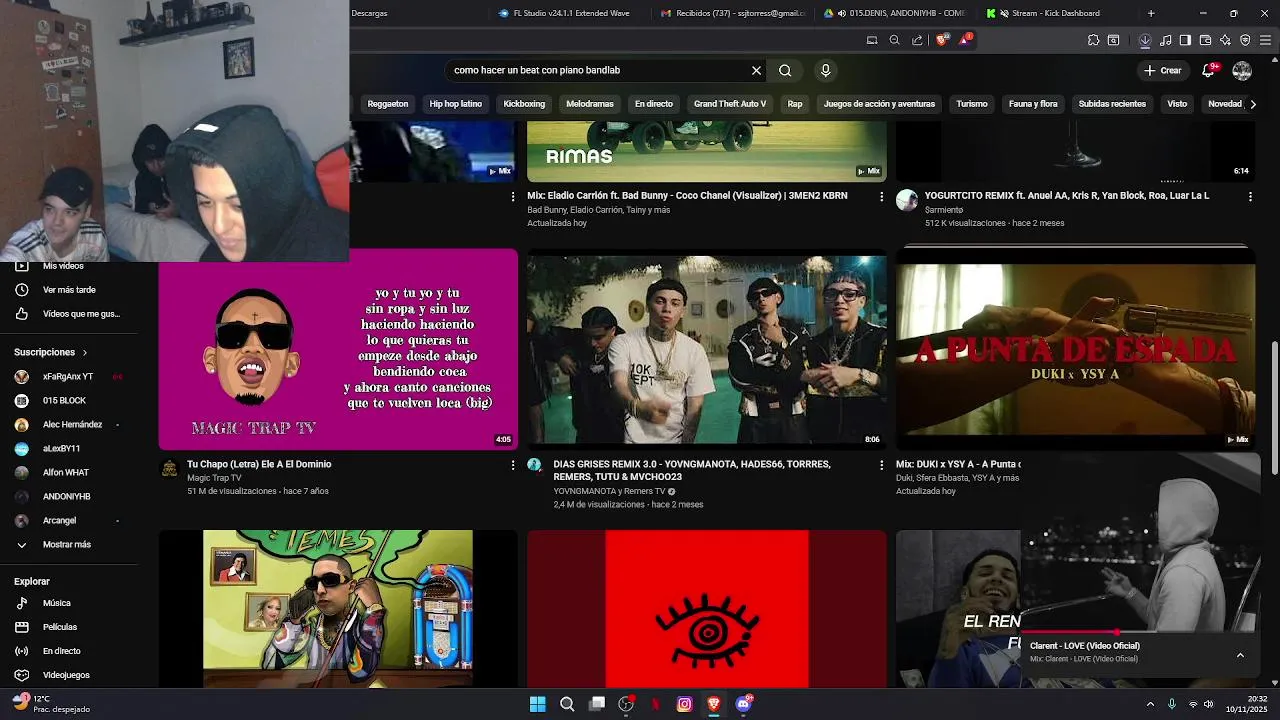
Task: Select the Subidas recientes filter chip
Action: [x=1112, y=104]
